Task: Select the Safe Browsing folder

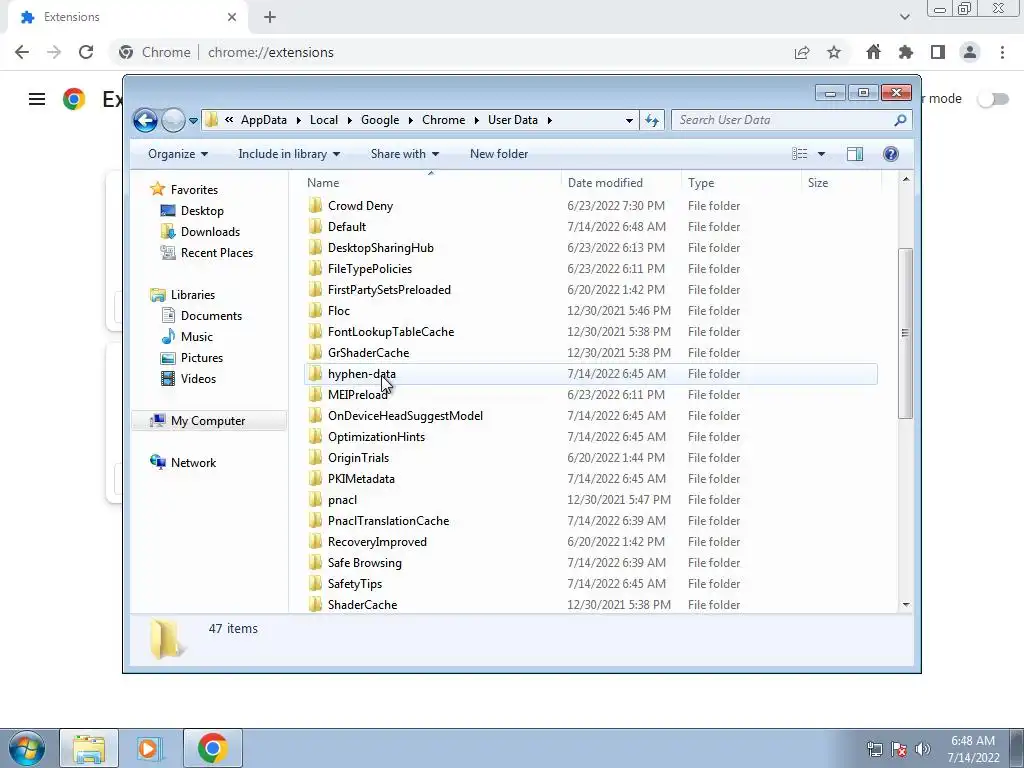Action: point(364,563)
